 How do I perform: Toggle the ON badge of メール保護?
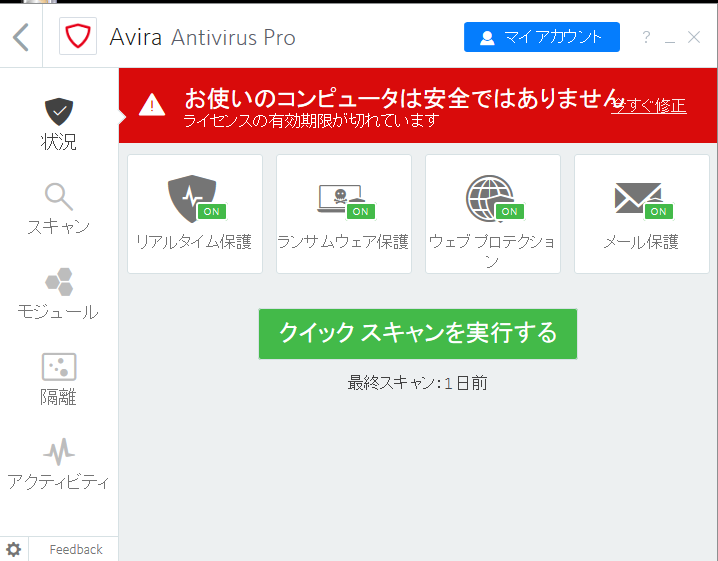[x=659, y=212]
